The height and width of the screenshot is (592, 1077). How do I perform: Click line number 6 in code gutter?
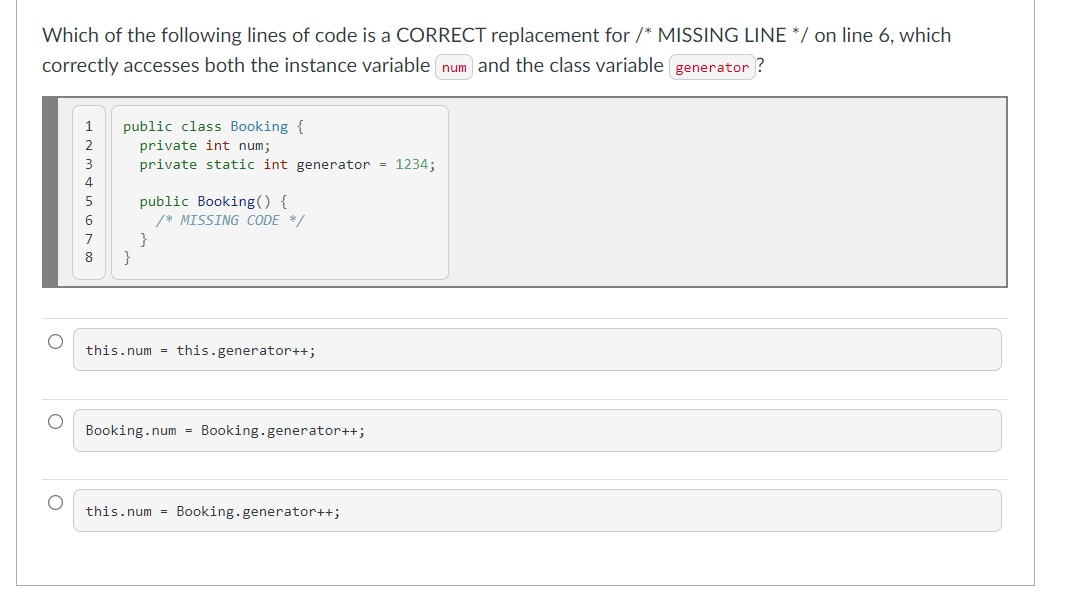[89, 220]
